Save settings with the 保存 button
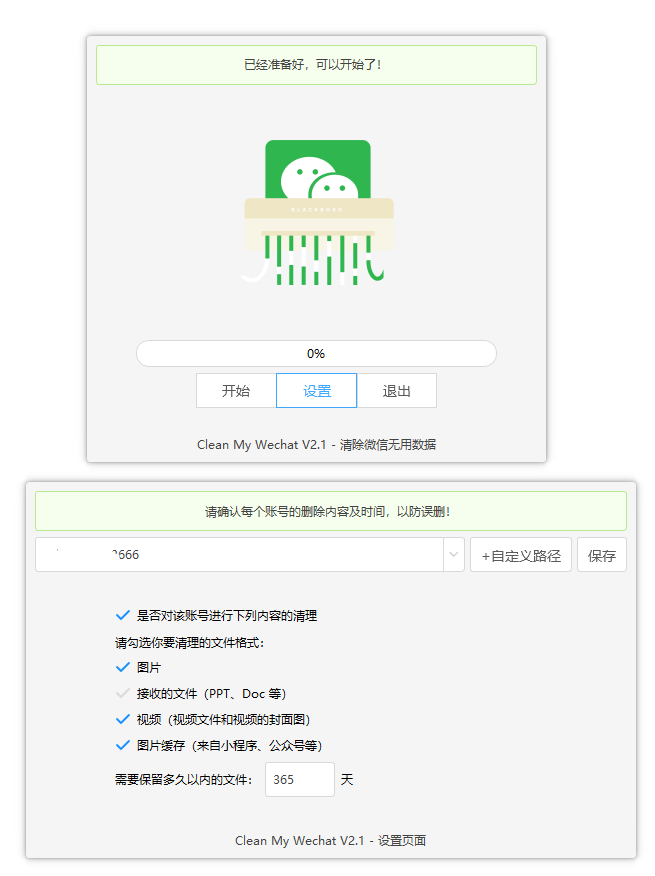This screenshot has height=876, width=655. [x=602, y=555]
